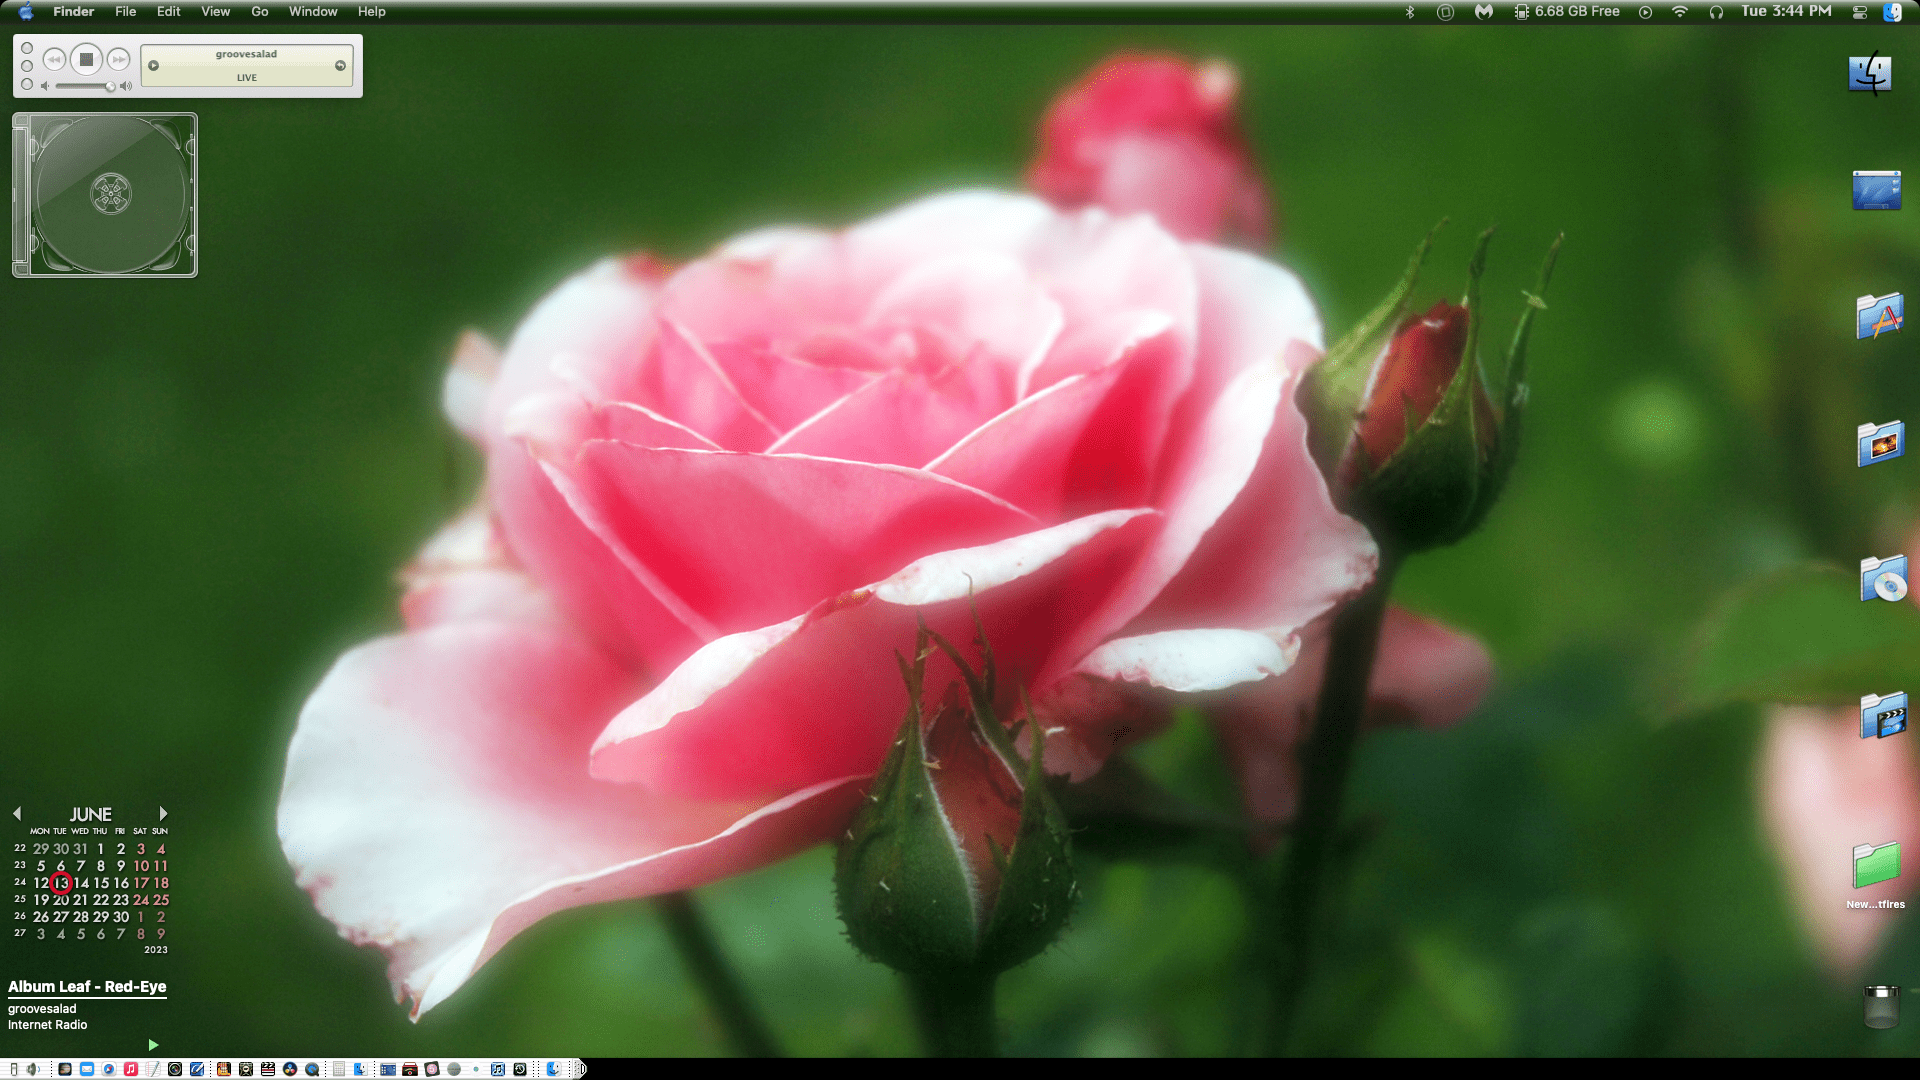Viewport: 1920px width, 1080px height.
Task: Stop playback in the iTunes mini player
Action: point(87,60)
